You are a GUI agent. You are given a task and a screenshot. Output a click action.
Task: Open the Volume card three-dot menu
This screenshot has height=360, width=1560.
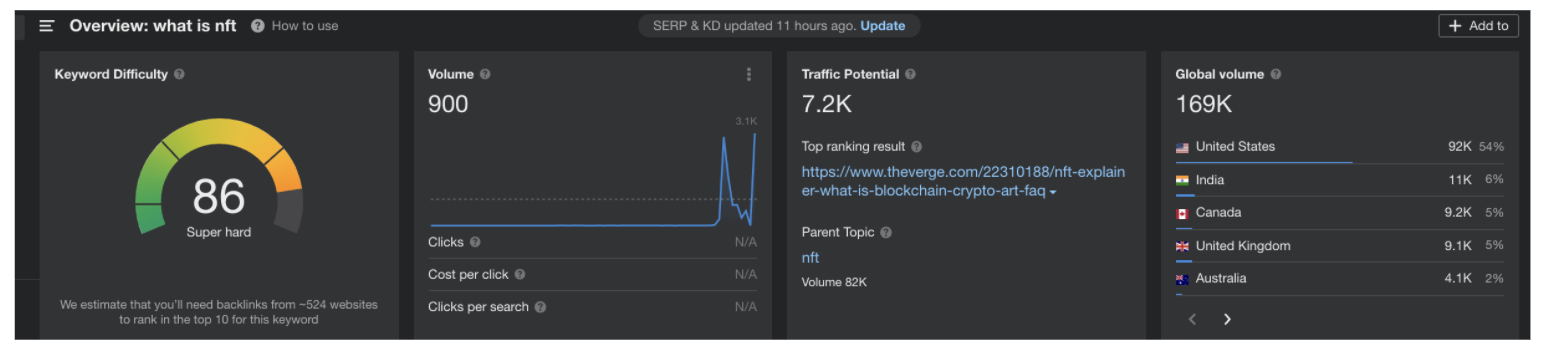click(x=748, y=74)
